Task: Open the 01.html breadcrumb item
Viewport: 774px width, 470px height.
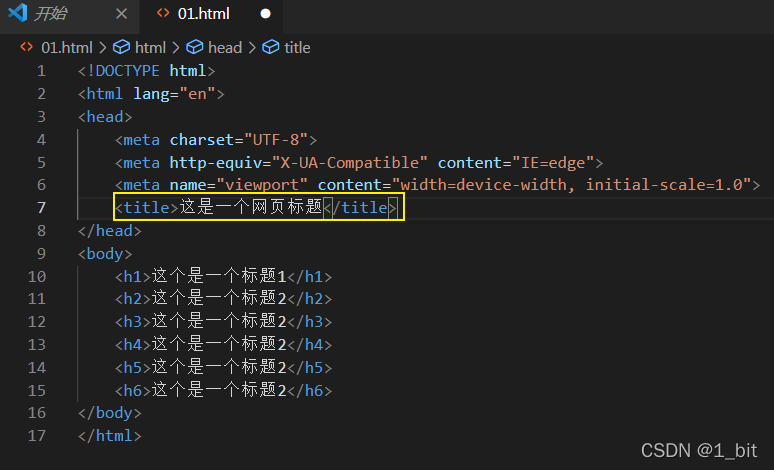Action: pyautogui.click(x=67, y=48)
